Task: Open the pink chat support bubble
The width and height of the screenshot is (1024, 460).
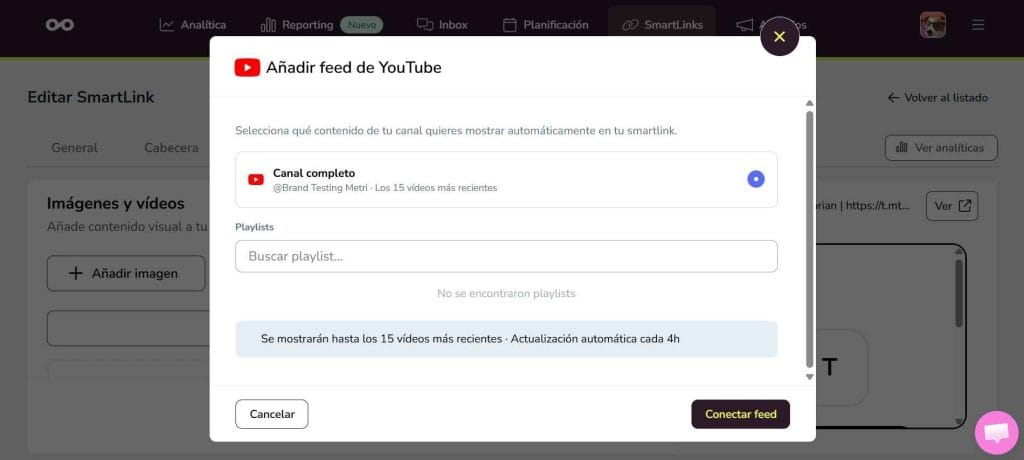Action: (x=997, y=433)
